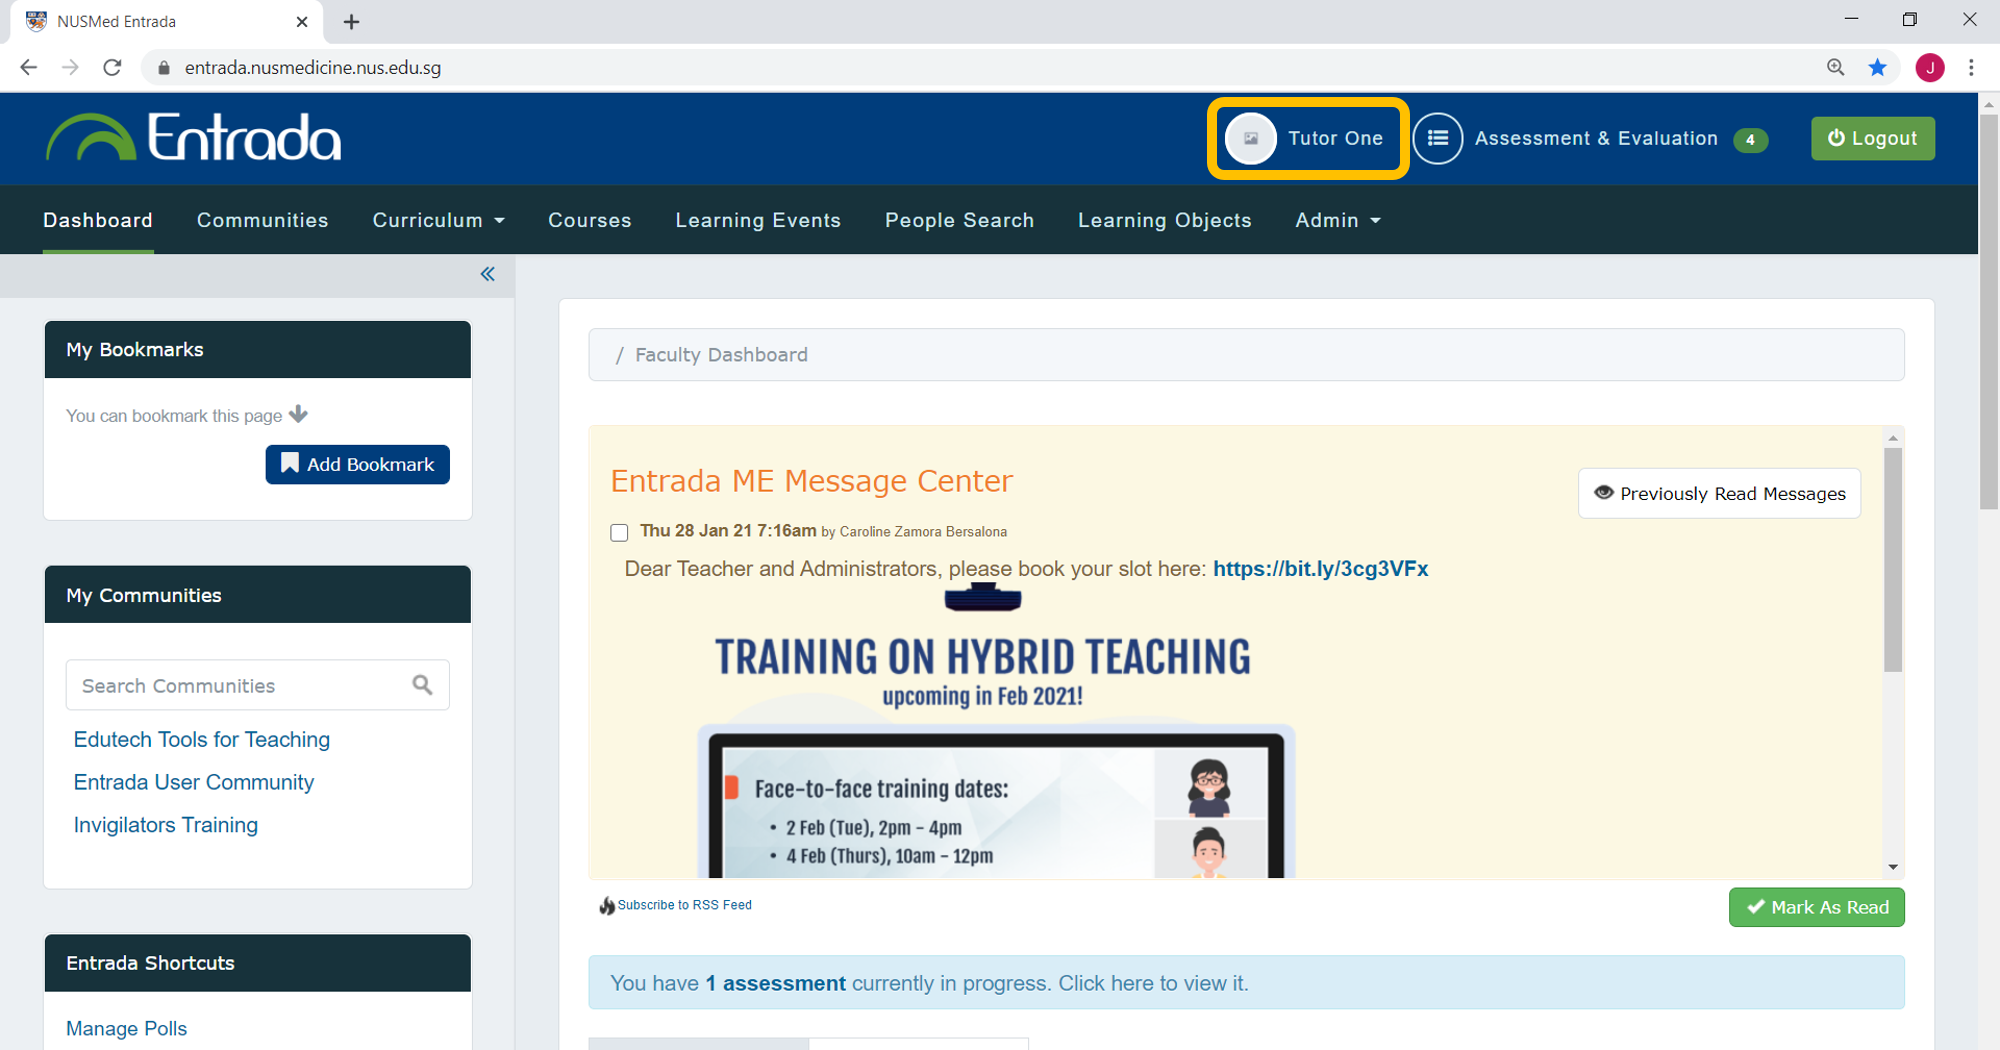Click the My Communities panel header
2000x1050 pixels.
coord(258,594)
